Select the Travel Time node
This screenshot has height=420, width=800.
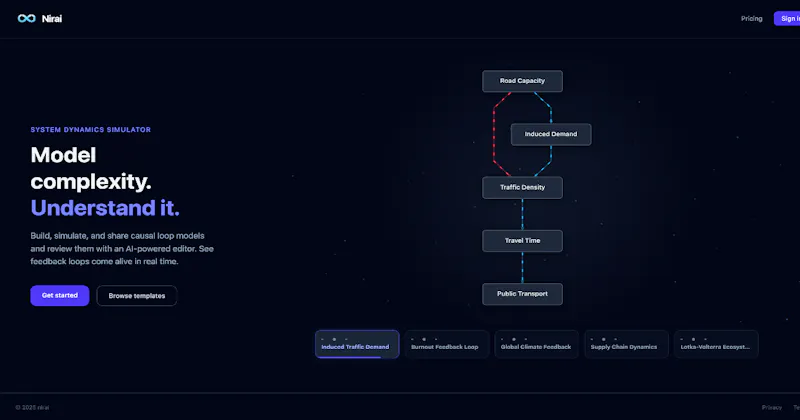(522, 240)
